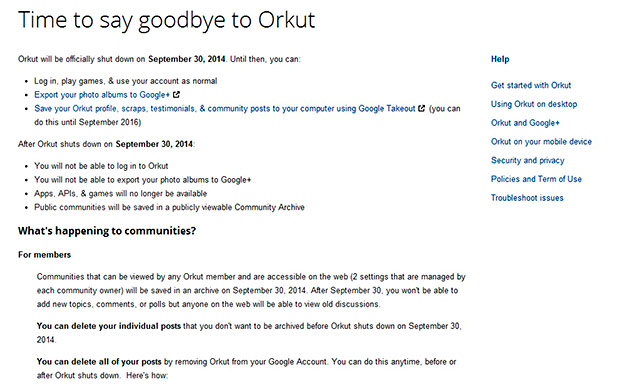Open Export your photo albums to Google+ link
This screenshot has width=620, height=387.
click(102, 95)
